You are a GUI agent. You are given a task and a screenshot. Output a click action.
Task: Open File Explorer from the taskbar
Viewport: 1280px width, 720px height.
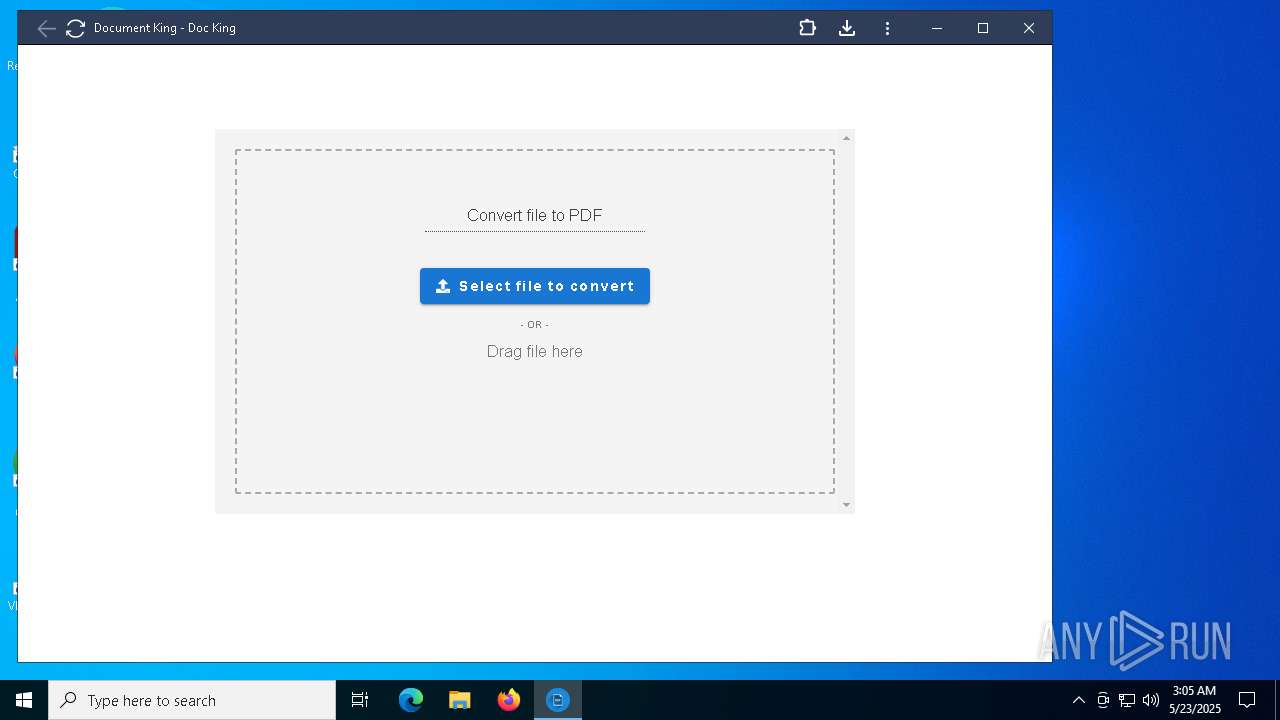coord(460,700)
